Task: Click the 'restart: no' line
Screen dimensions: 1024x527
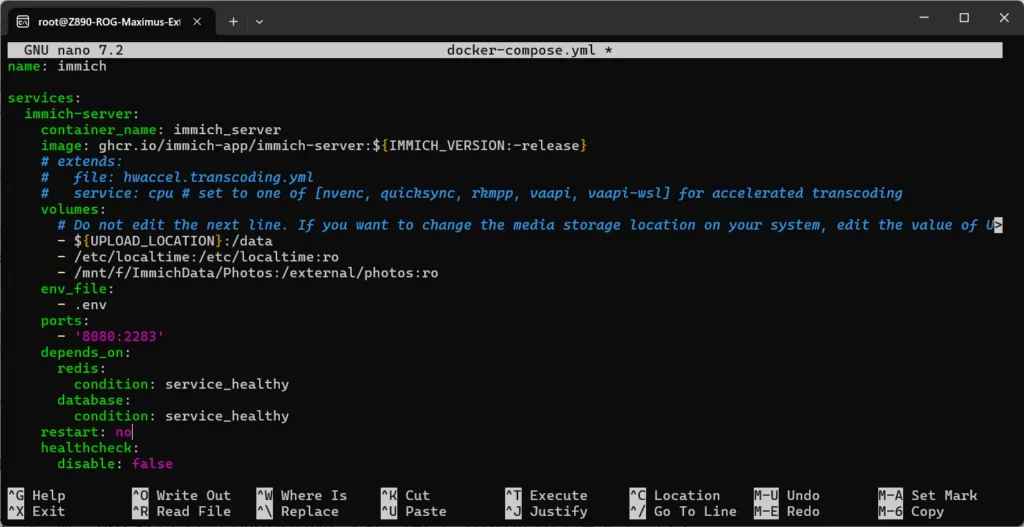Action: point(86,432)
